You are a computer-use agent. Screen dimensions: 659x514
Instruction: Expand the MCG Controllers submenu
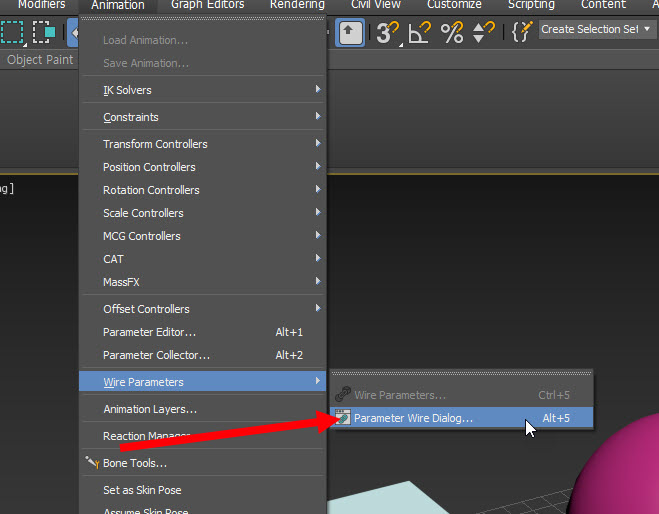click(203, 236)
